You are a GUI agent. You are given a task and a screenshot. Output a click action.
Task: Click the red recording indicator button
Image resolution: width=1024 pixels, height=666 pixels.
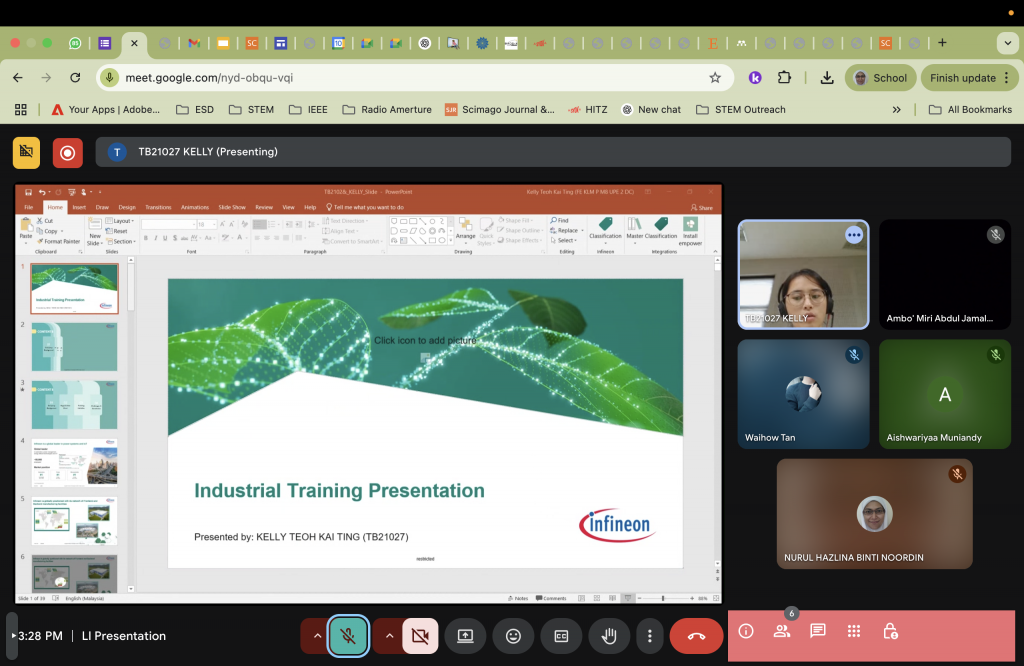[67, 153]
